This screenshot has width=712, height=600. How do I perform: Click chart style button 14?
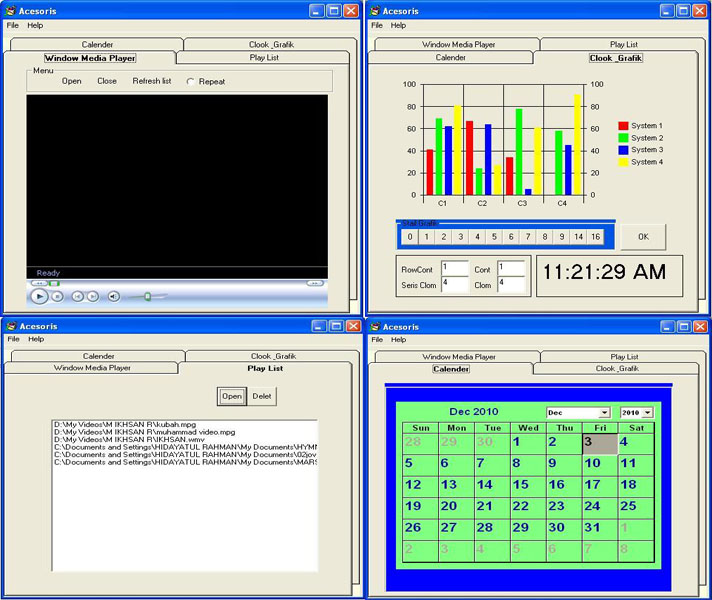[578, 237]
